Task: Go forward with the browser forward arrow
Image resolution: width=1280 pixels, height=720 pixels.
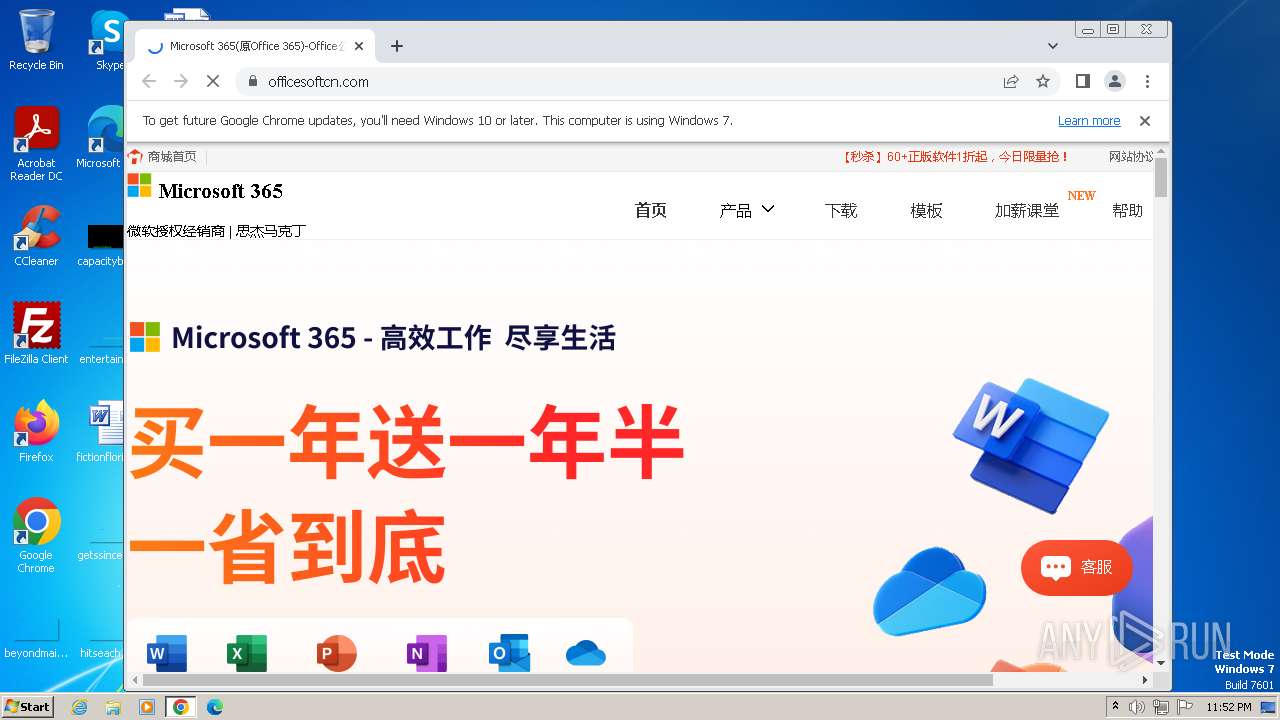Action: pos(181,81)
